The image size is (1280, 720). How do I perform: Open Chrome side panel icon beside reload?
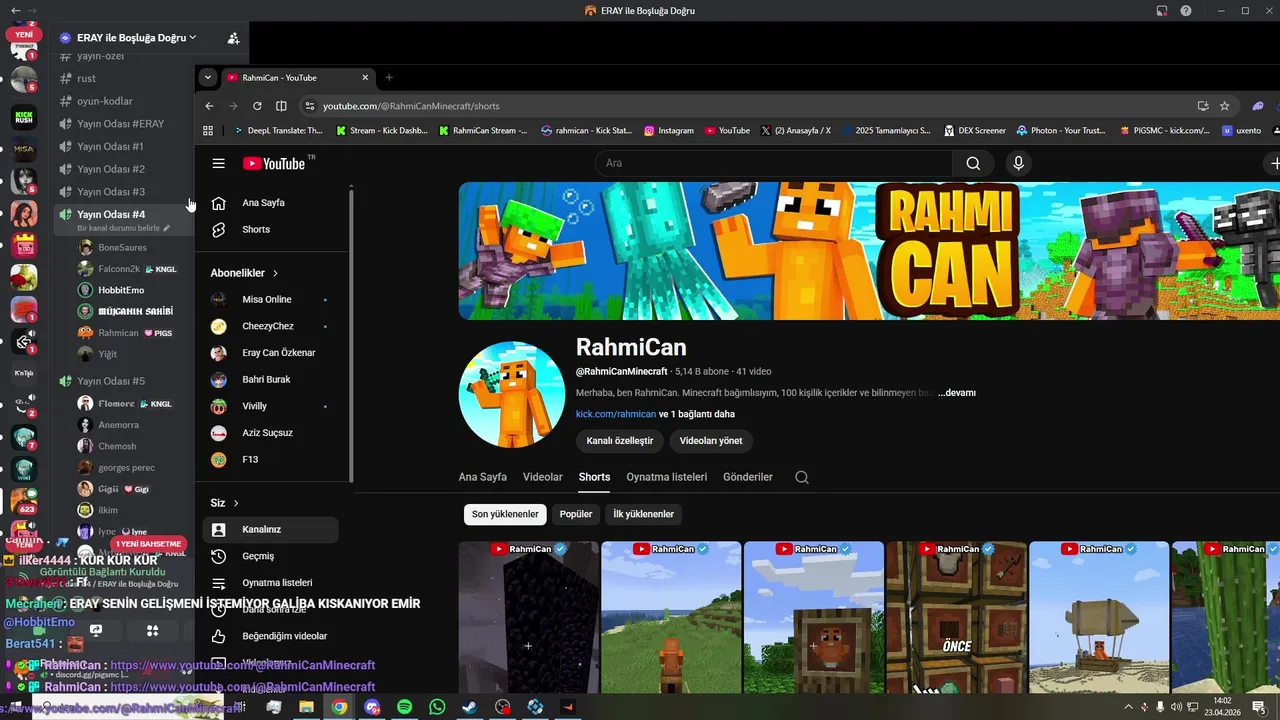281,106
